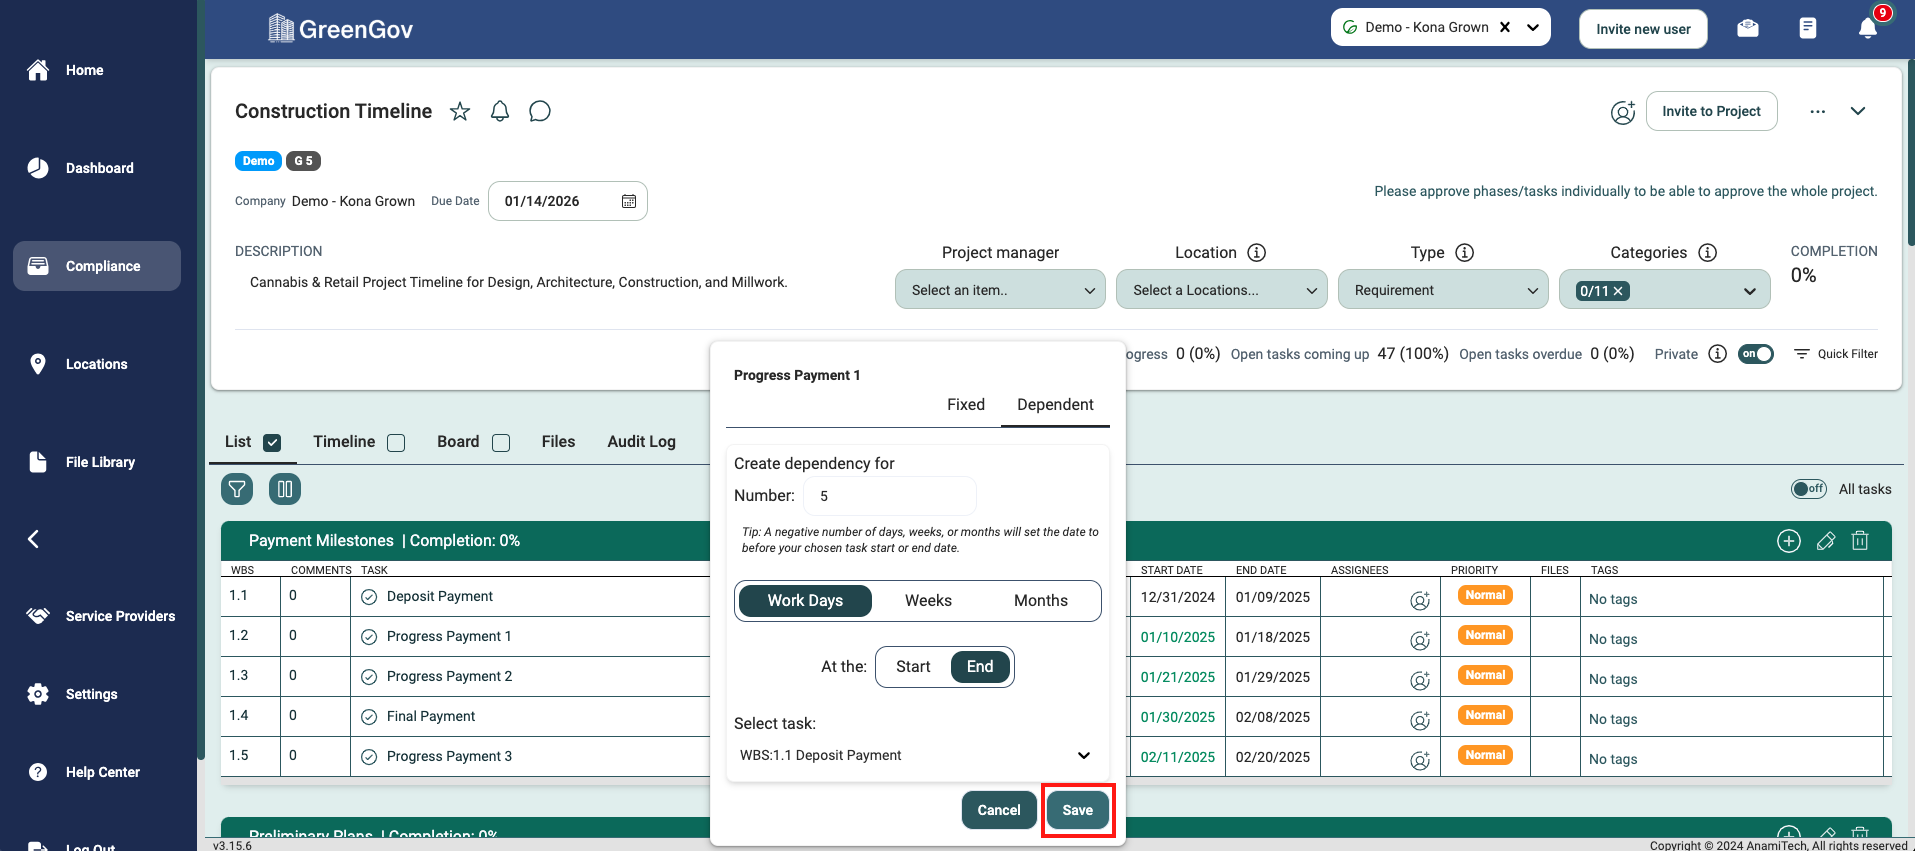Click the Normal priority badge for Progress Payment 3
Screen dimensions: 1915x851
[1485, 755]
